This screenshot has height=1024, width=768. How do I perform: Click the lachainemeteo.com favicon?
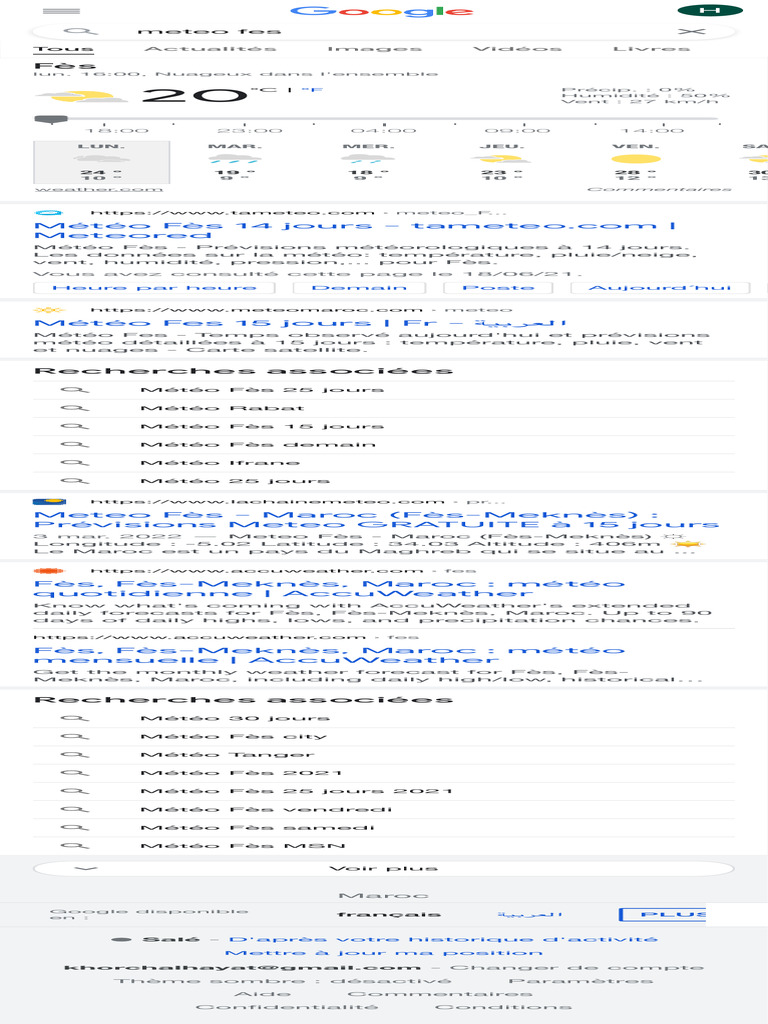(49, 502)
